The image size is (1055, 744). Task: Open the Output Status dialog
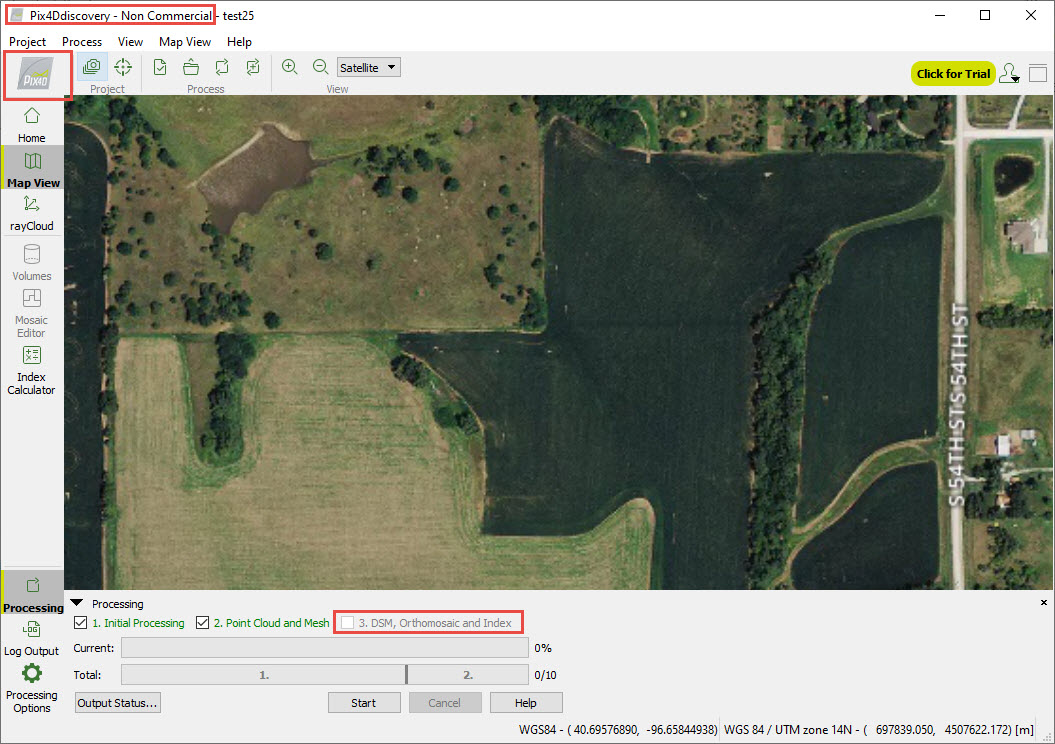point(117,703)
